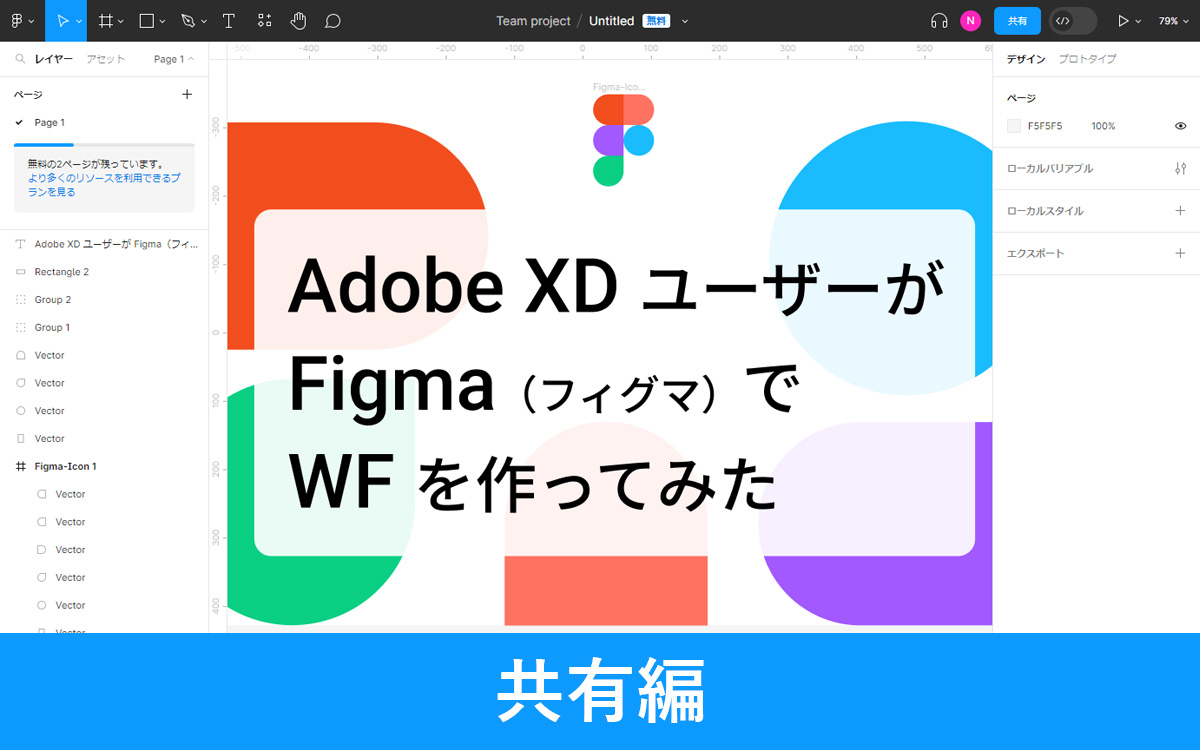Click the エクスポート section label
1200x750 pixels.
coord(1035,253)
